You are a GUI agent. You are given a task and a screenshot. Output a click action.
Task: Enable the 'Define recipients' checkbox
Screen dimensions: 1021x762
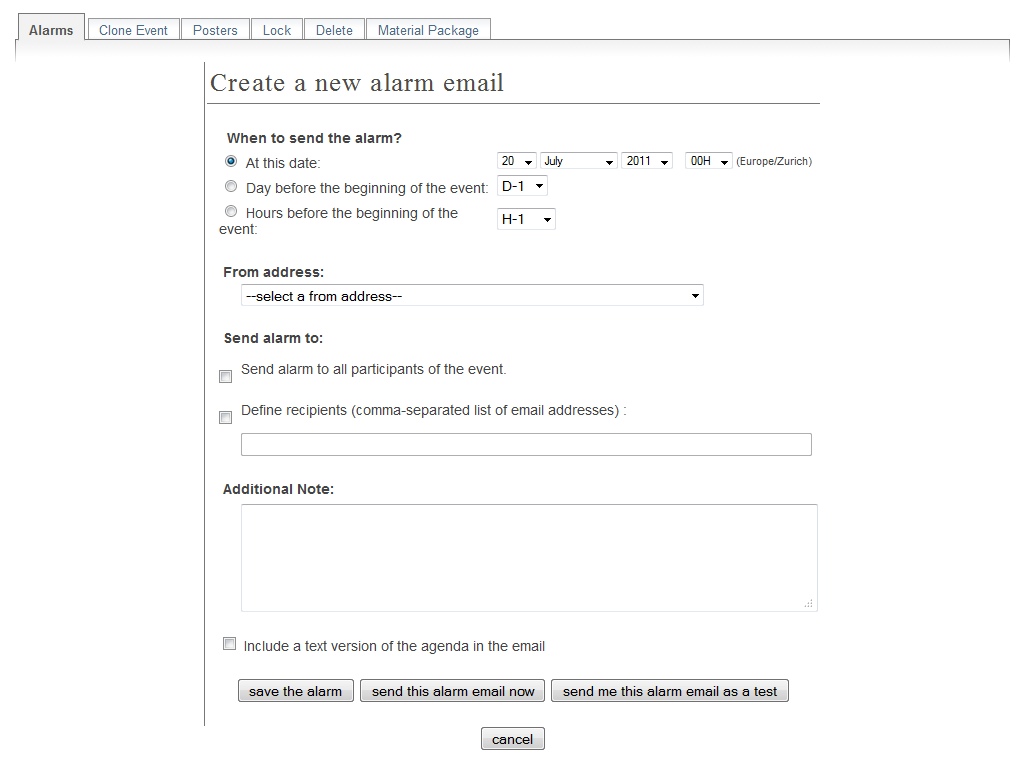pos(225,417)
